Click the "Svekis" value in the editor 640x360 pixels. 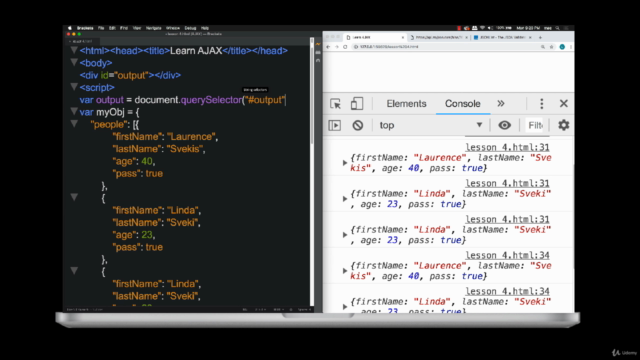tap(186, 149)
